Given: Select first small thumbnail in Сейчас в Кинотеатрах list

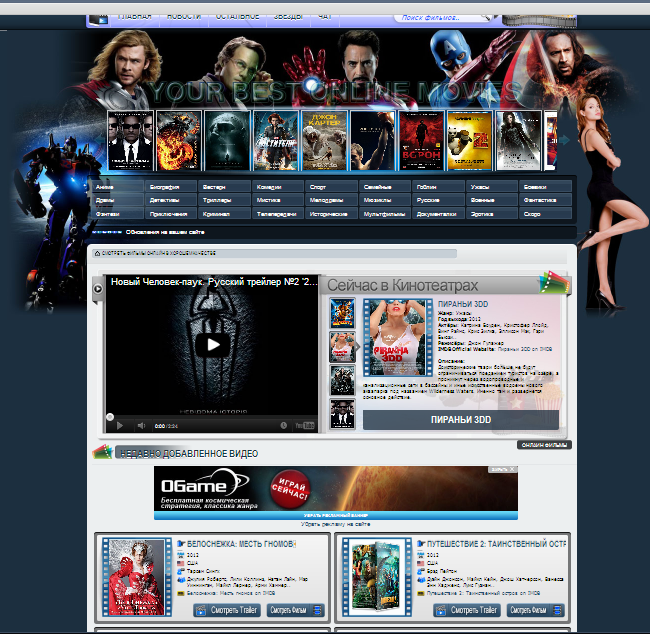Looking at the screenshot, I should pyautogui.click(x=342, y=313).
